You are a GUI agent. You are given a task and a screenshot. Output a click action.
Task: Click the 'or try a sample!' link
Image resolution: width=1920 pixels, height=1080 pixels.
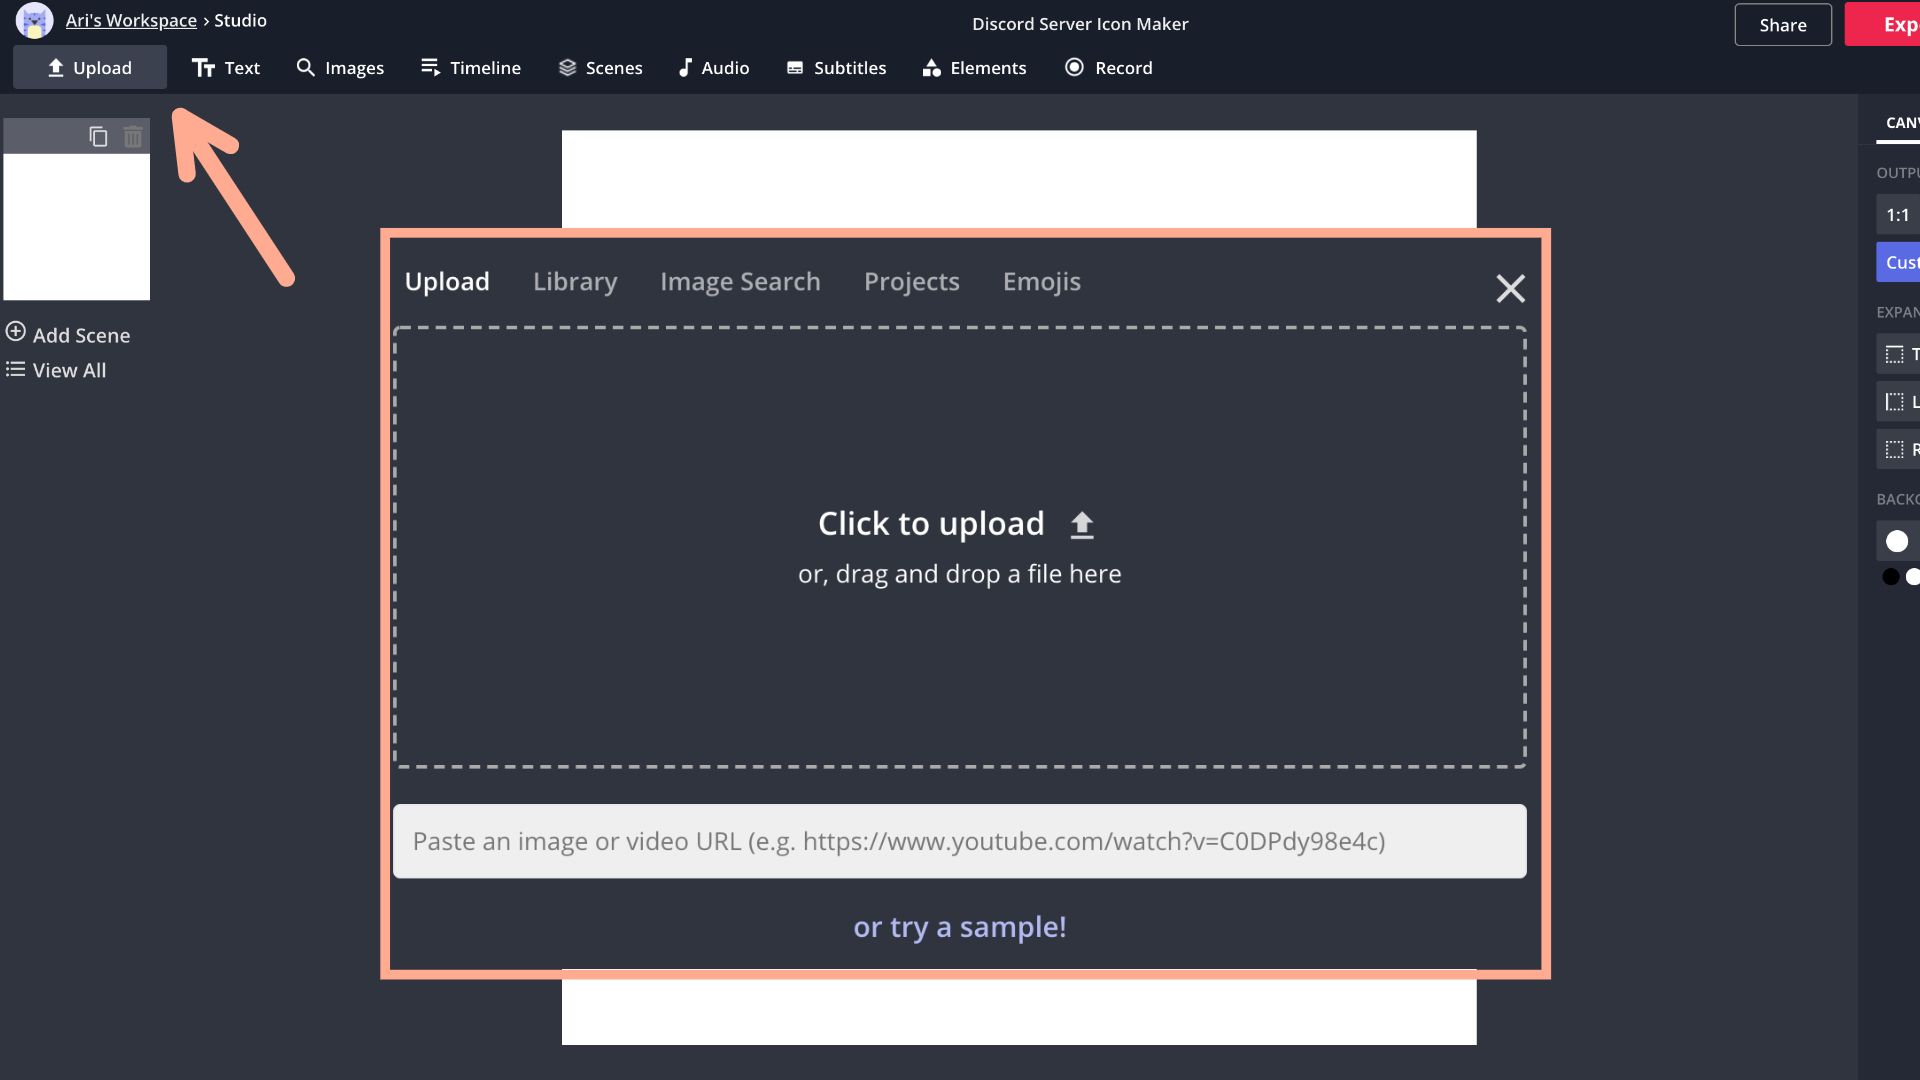point(959,927)
